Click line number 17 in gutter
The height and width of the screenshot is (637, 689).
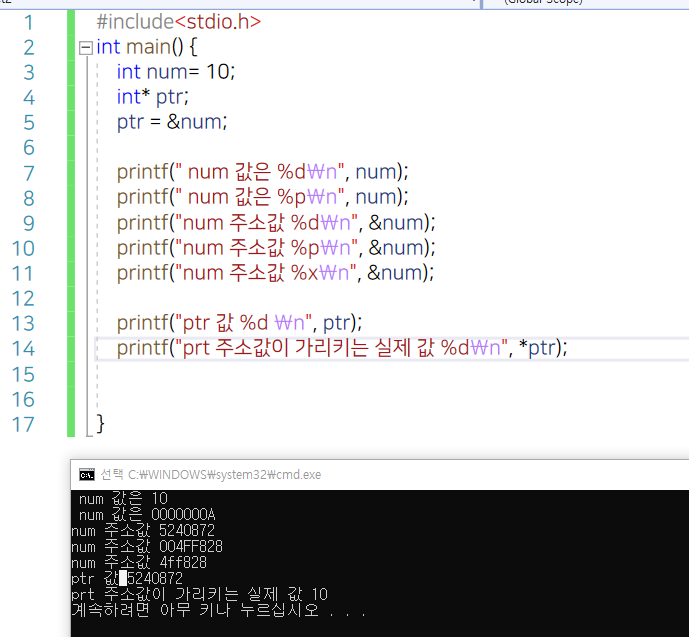pyautogui.click(x=23, y=424)
